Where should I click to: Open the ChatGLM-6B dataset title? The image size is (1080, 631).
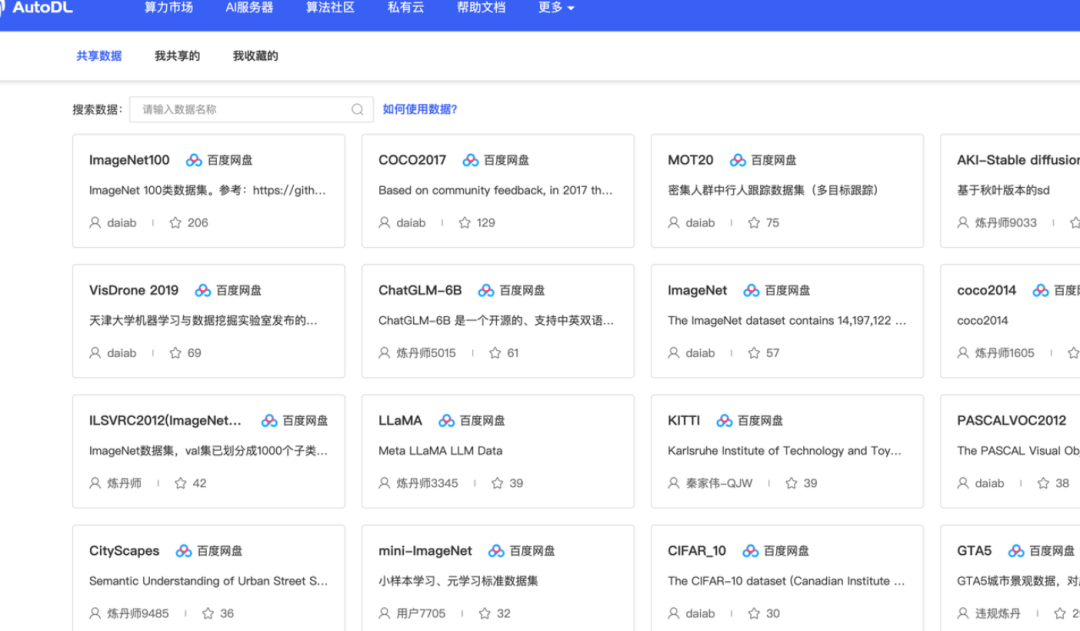pos(420,291)
